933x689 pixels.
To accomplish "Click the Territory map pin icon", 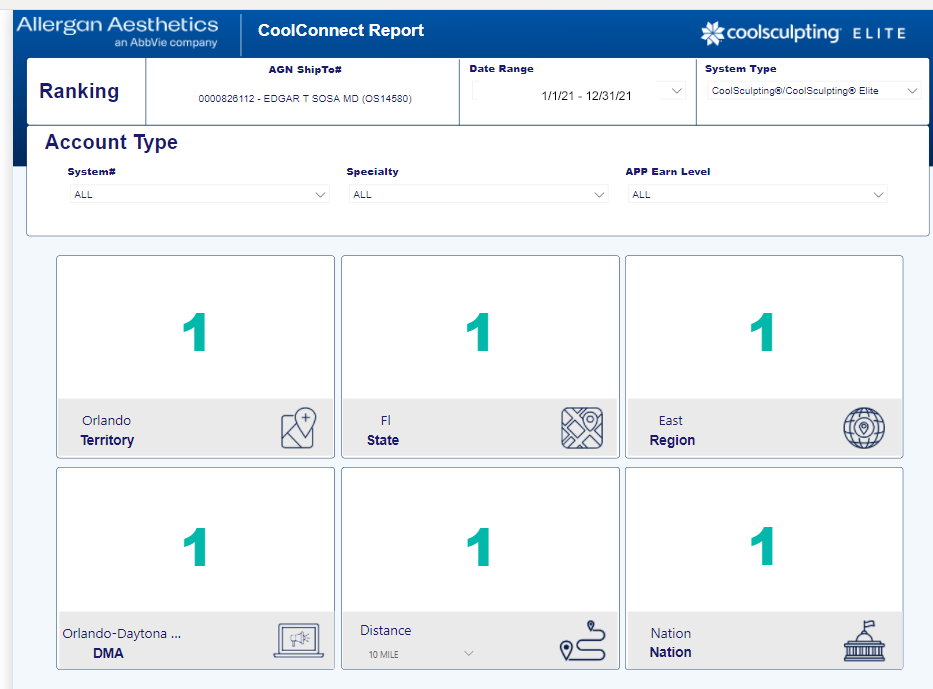I will pyautogui.click(x=298, y=428).
